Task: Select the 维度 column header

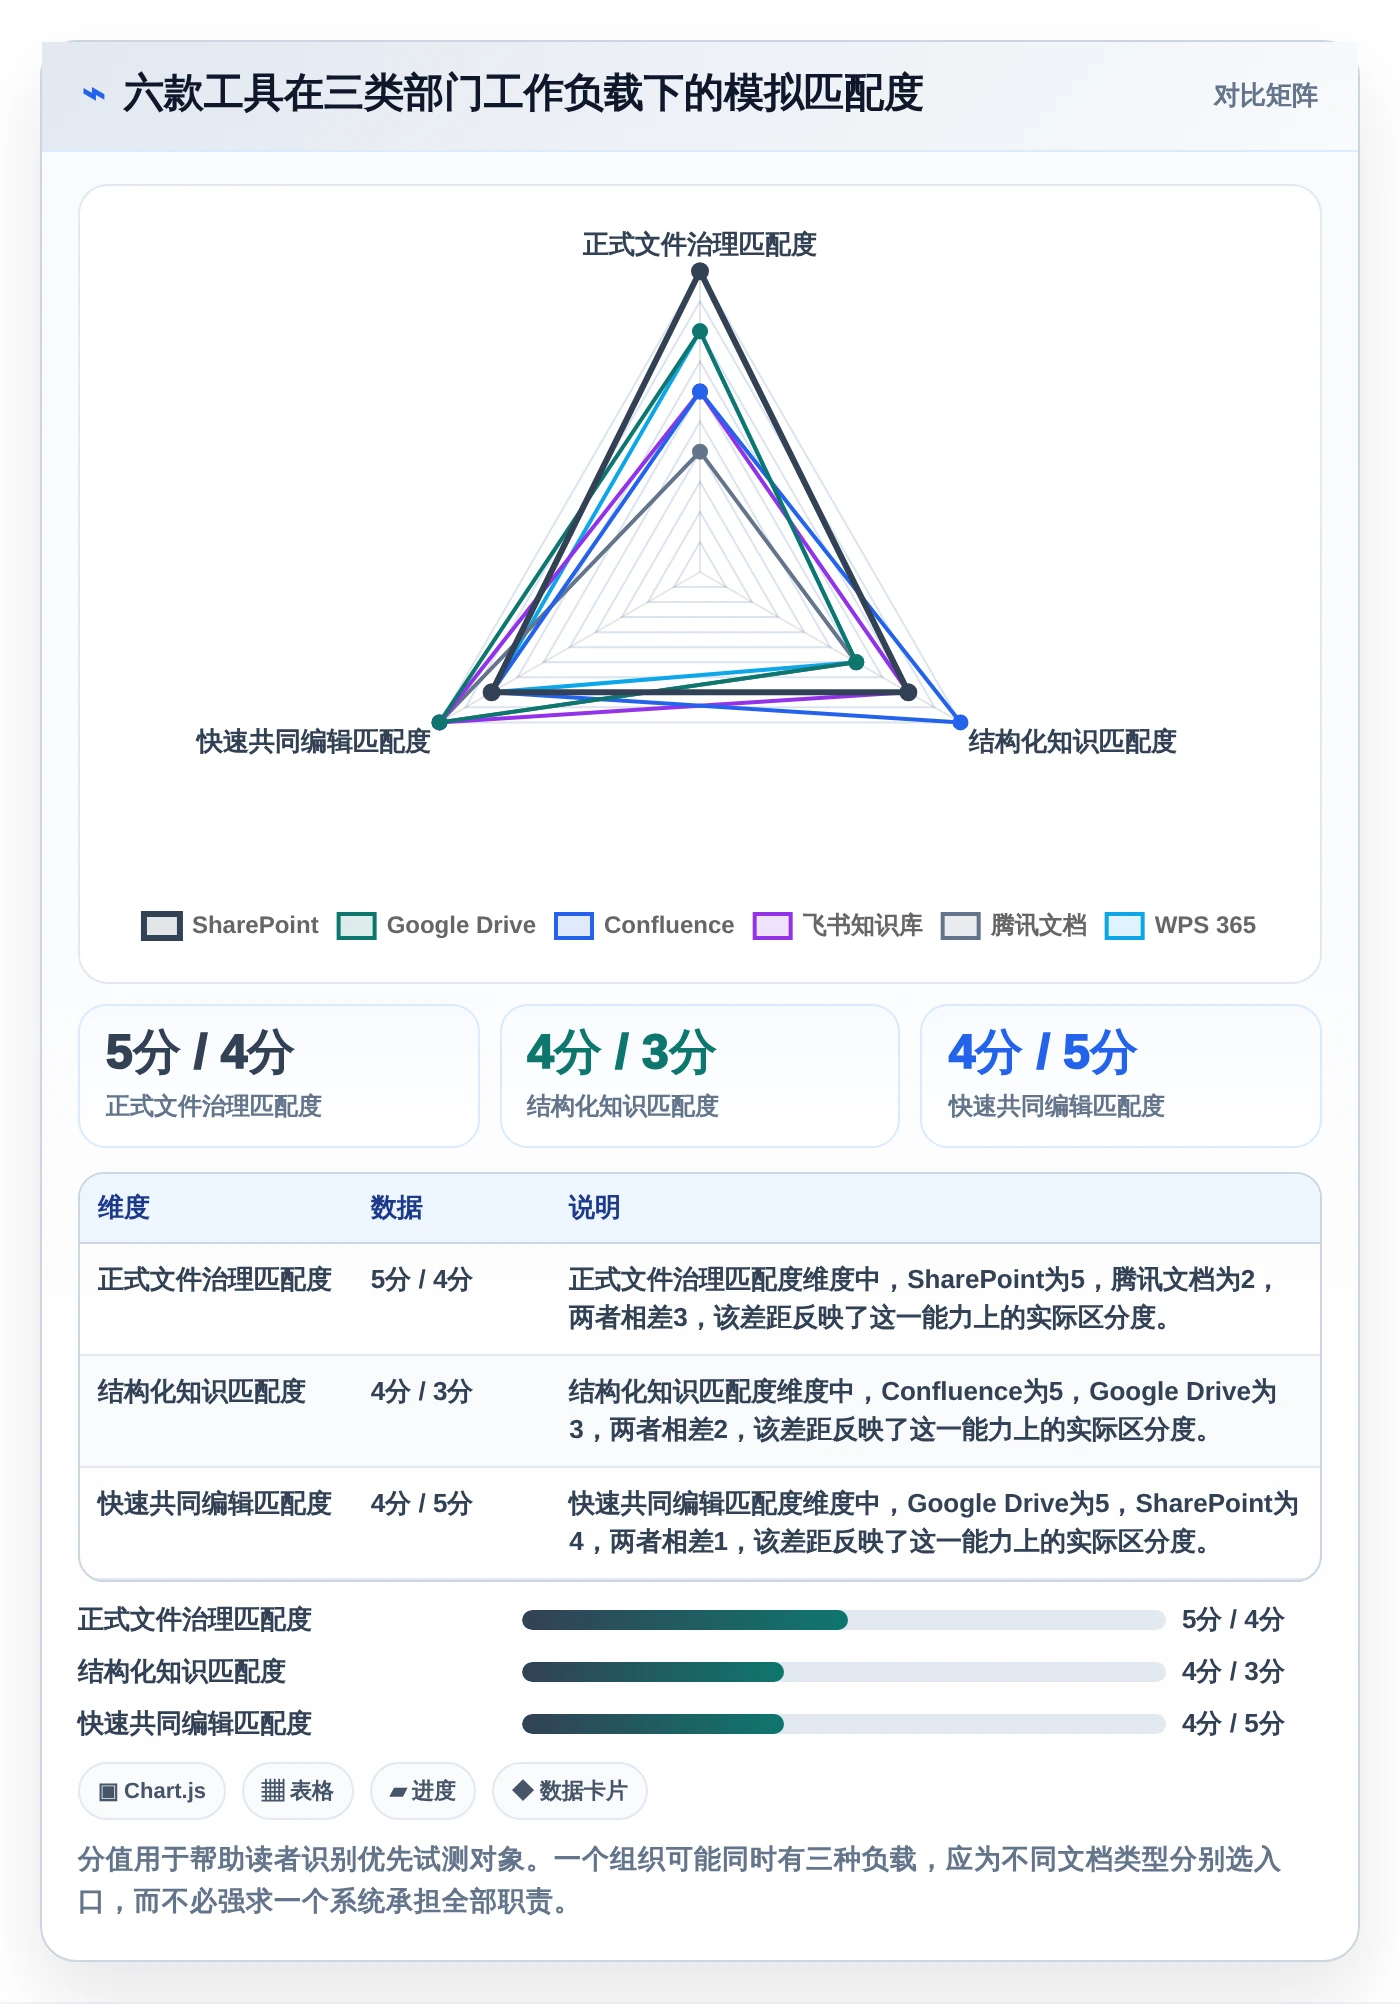Action: [124, 1208]
